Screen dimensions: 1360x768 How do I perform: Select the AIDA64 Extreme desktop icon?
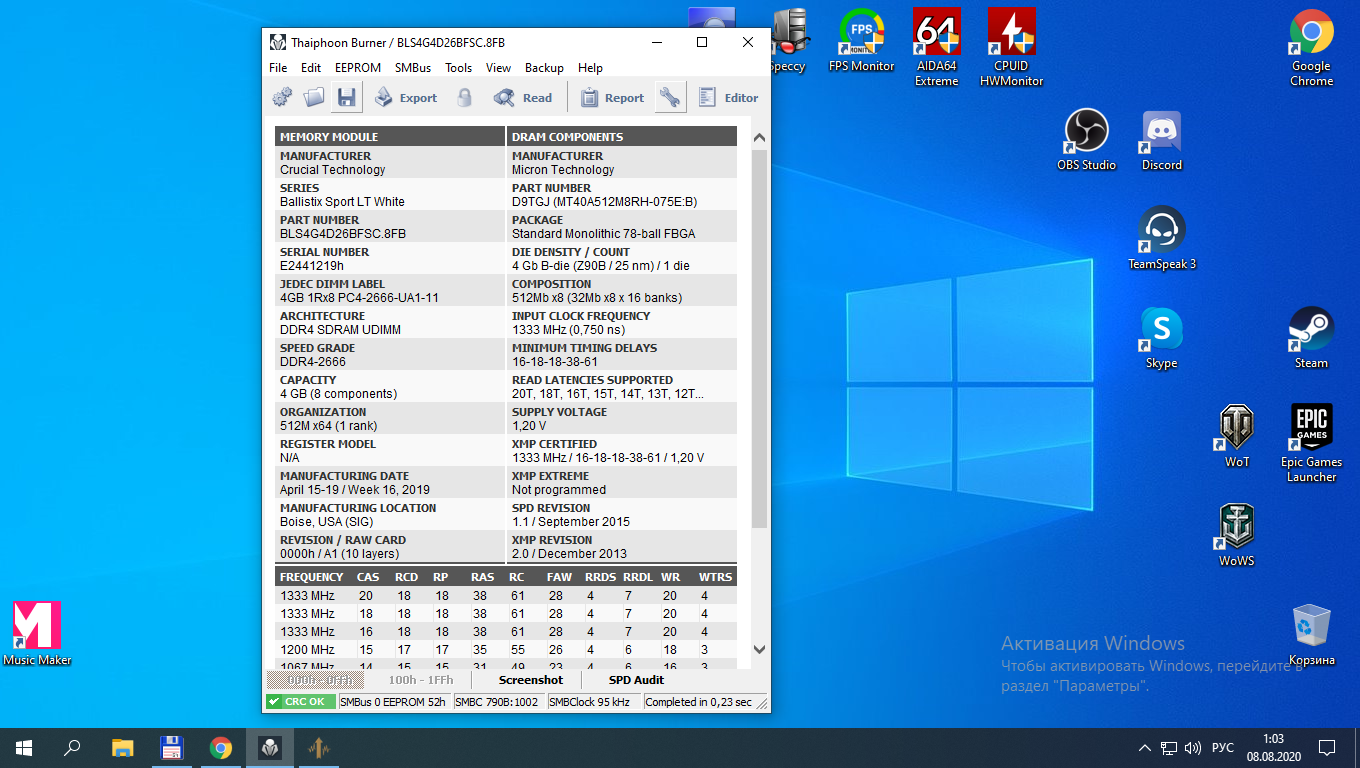(x=936, y=48)
